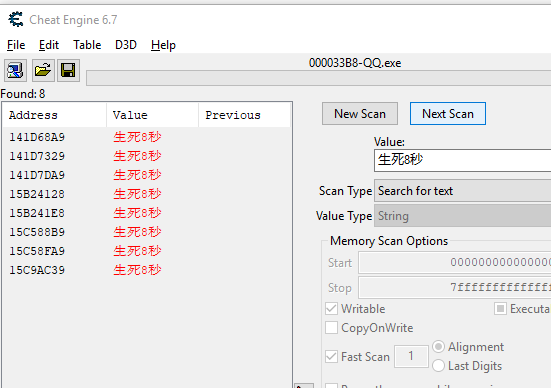Toggle the Executable checkbox
The height and width of the screenshot is (388, 551).
(x=500, y=309)
